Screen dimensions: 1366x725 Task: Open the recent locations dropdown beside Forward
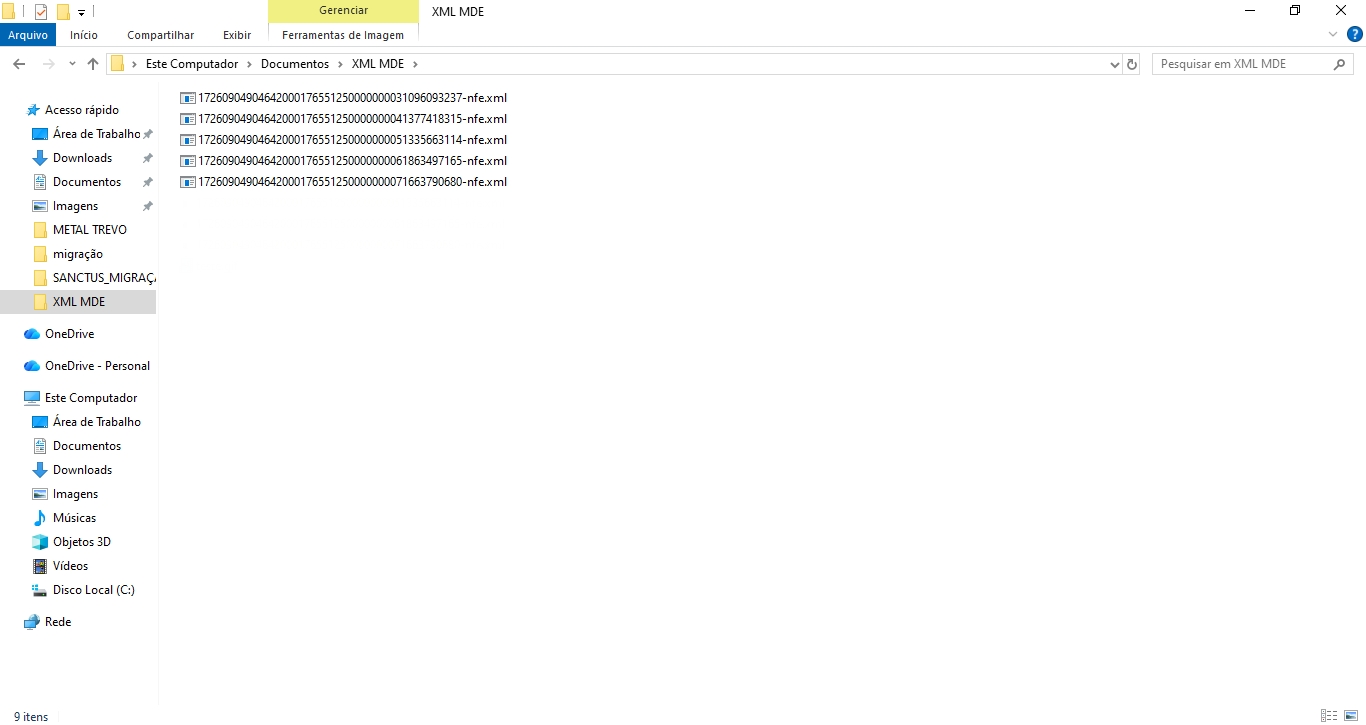coord(72,64)
